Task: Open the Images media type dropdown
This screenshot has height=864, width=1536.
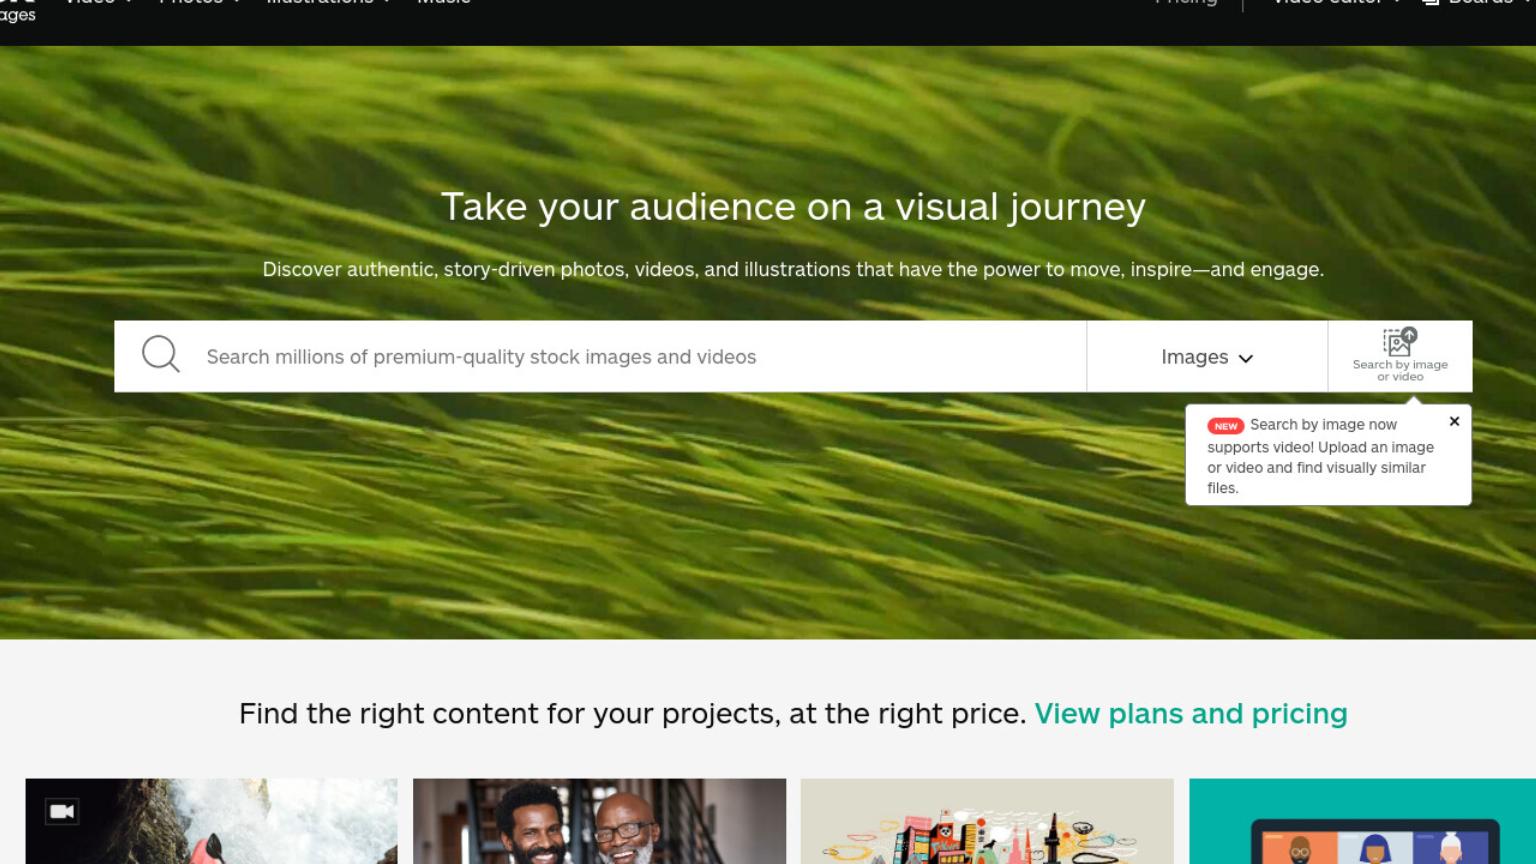Action: click(1207, 356)
